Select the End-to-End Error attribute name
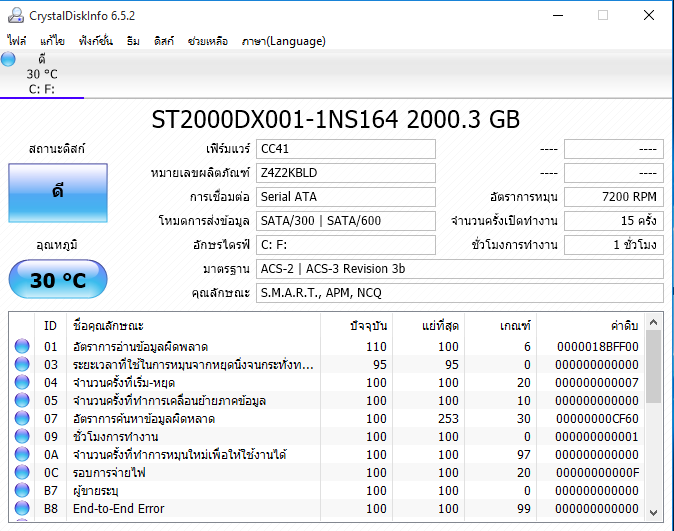 119,509
